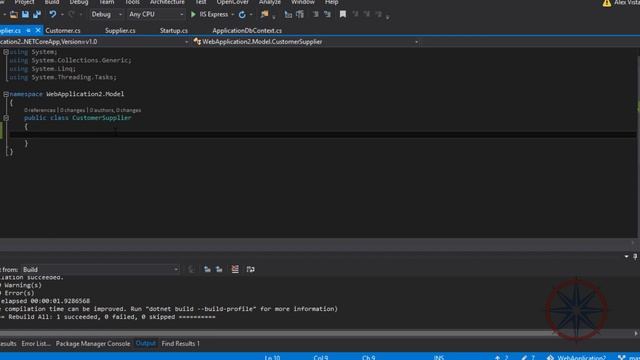Image resolution: width=640 pixels, height=360 pixels.
Task: Open the Any CPU platform dropdown
Action: (x=156, y=14)
